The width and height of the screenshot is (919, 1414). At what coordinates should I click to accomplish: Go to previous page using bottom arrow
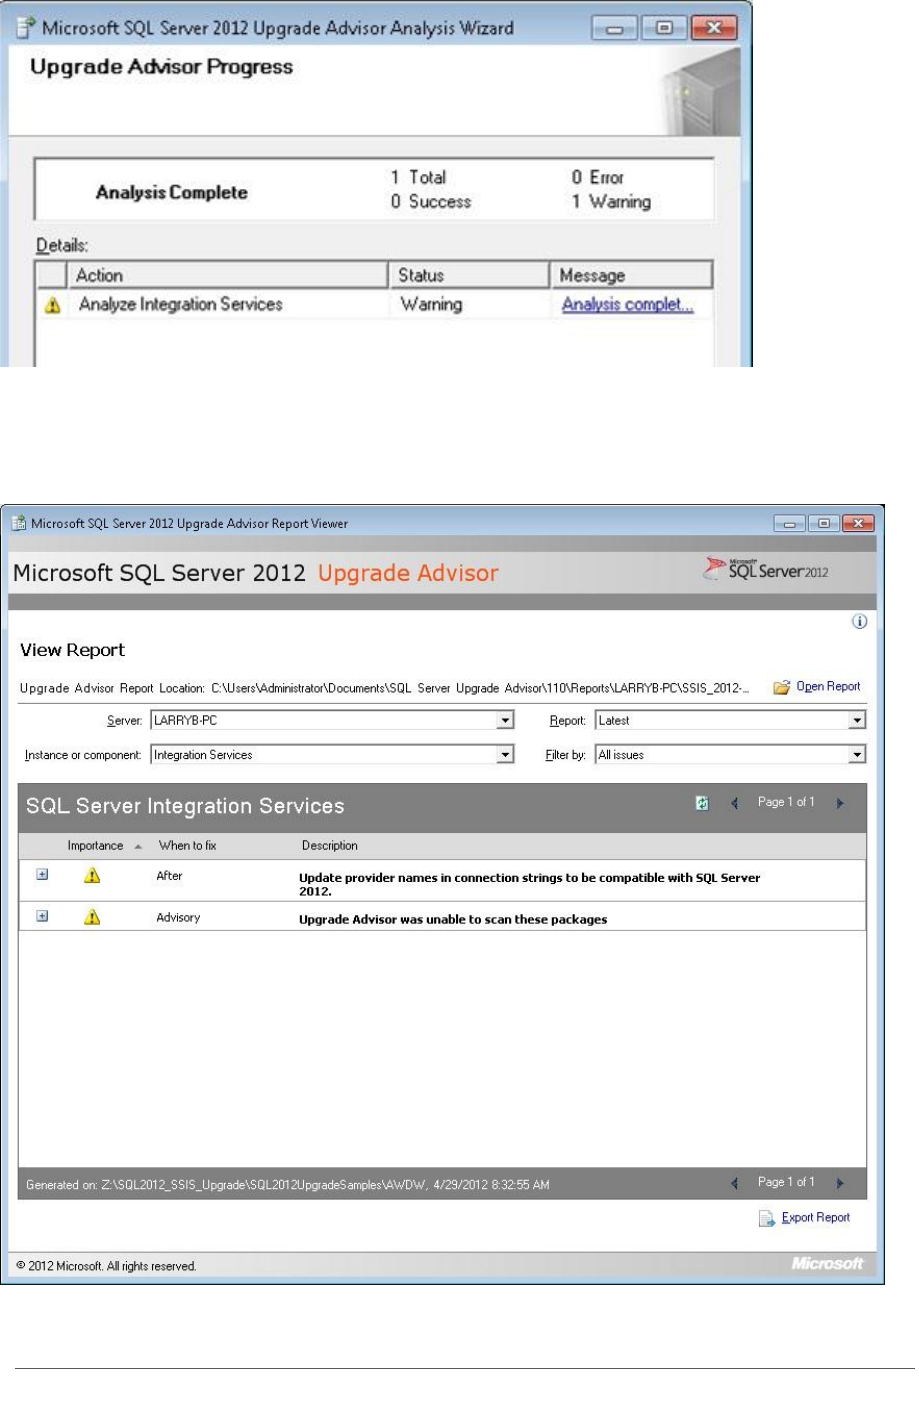pos(735,1183)
